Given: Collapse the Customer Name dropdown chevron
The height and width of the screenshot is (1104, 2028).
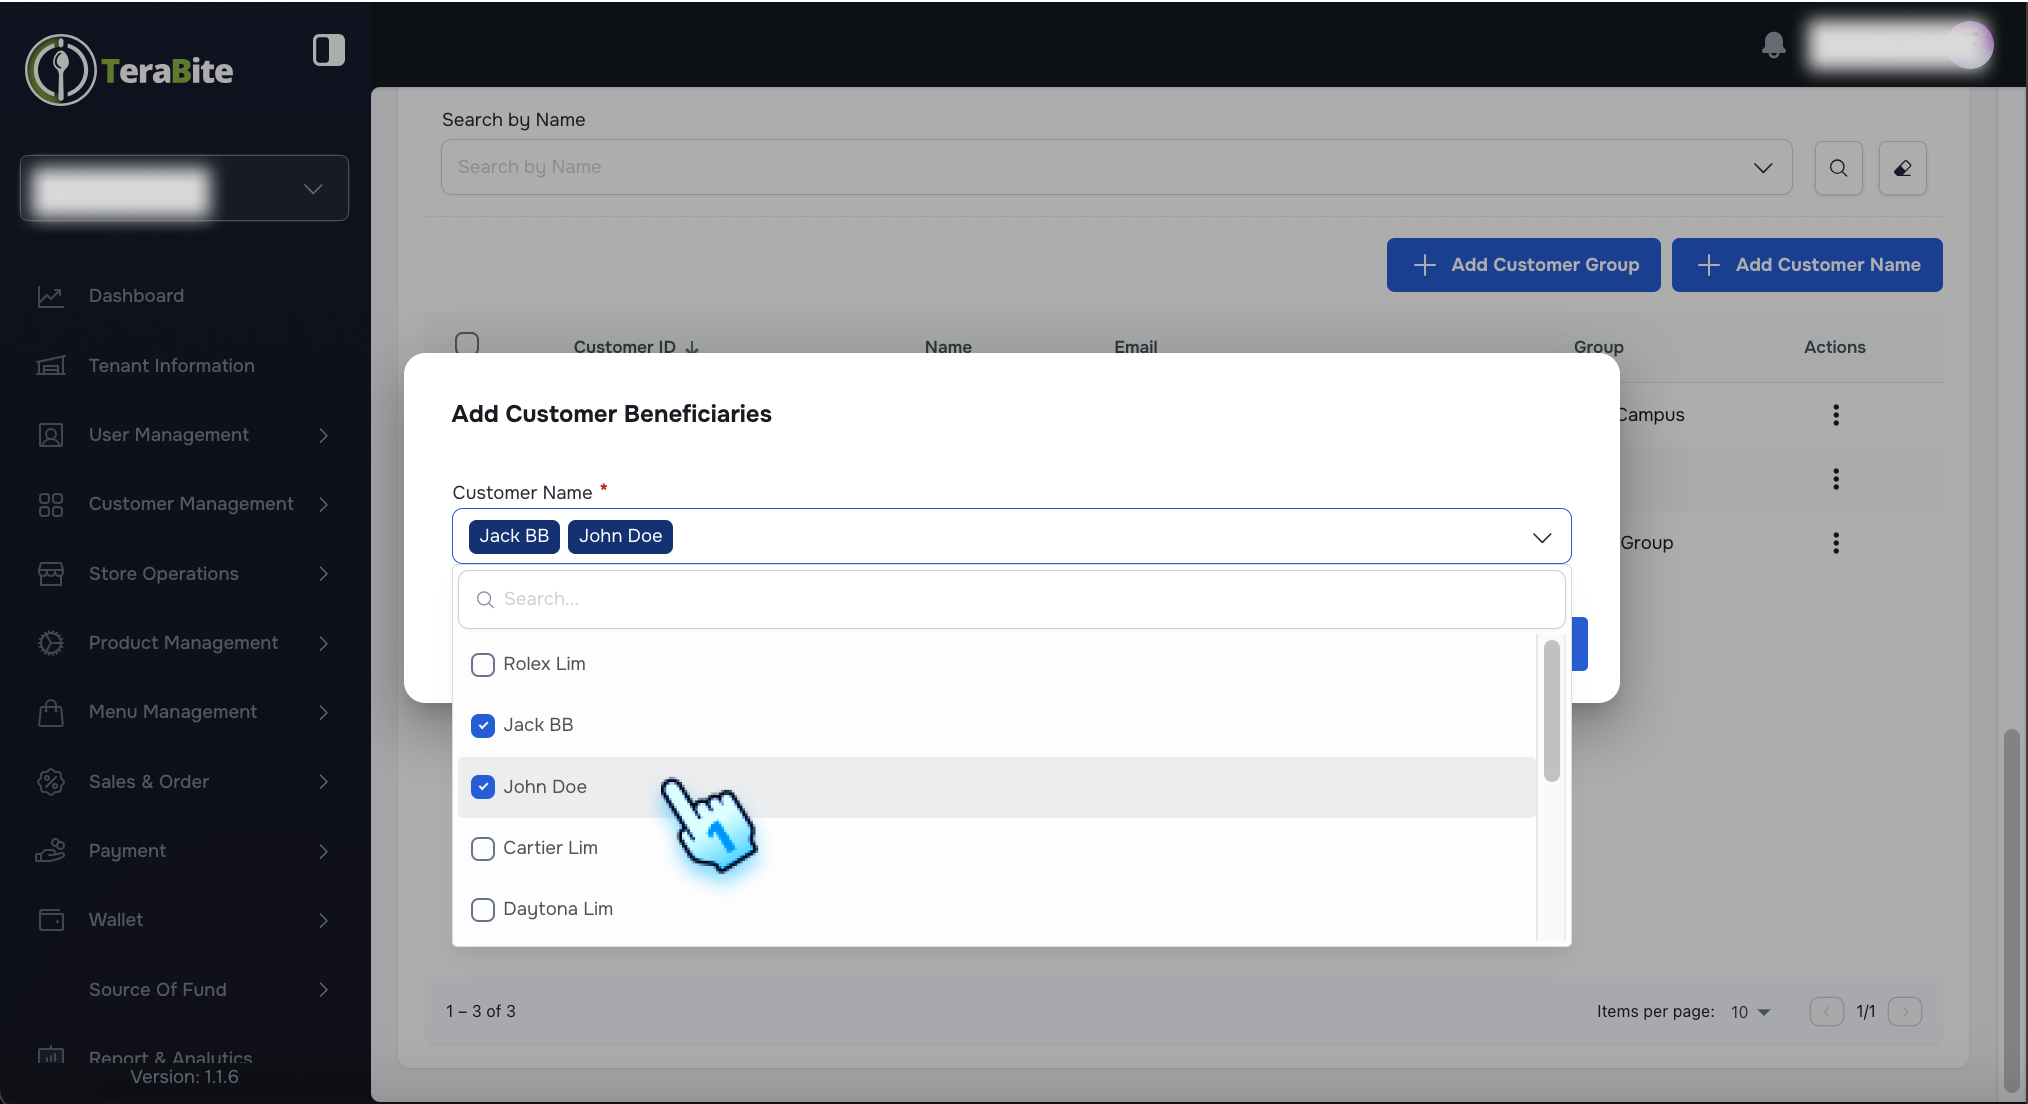Looking at the screenshot, I should click(x=1543, y=537).
